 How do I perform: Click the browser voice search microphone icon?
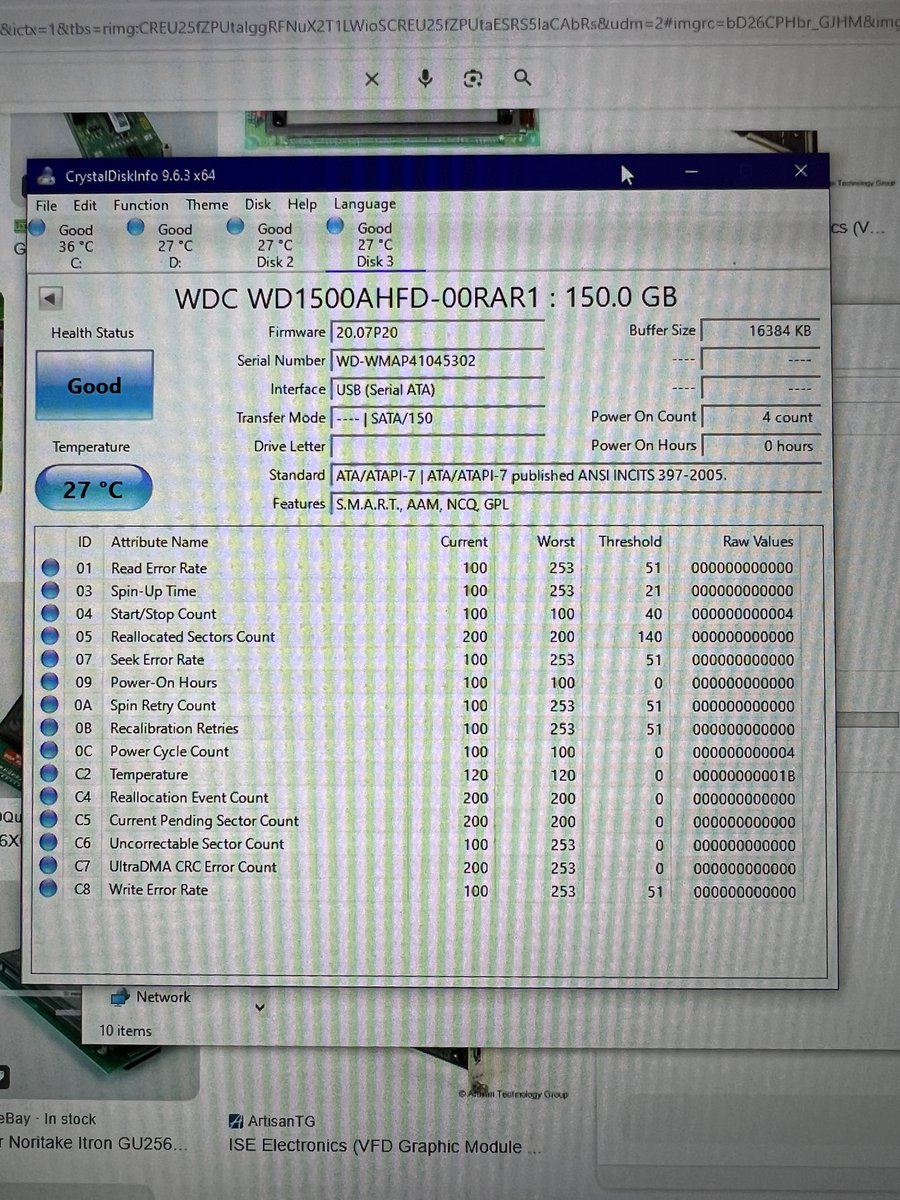tap(425, 78)
